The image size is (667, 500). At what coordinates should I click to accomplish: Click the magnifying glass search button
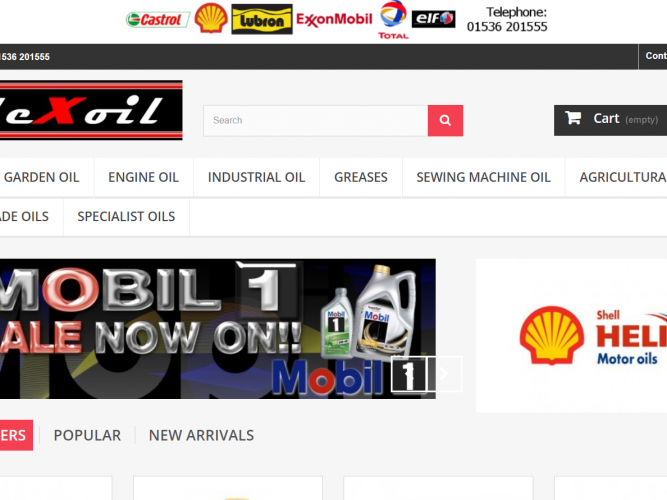pos(445,120)
